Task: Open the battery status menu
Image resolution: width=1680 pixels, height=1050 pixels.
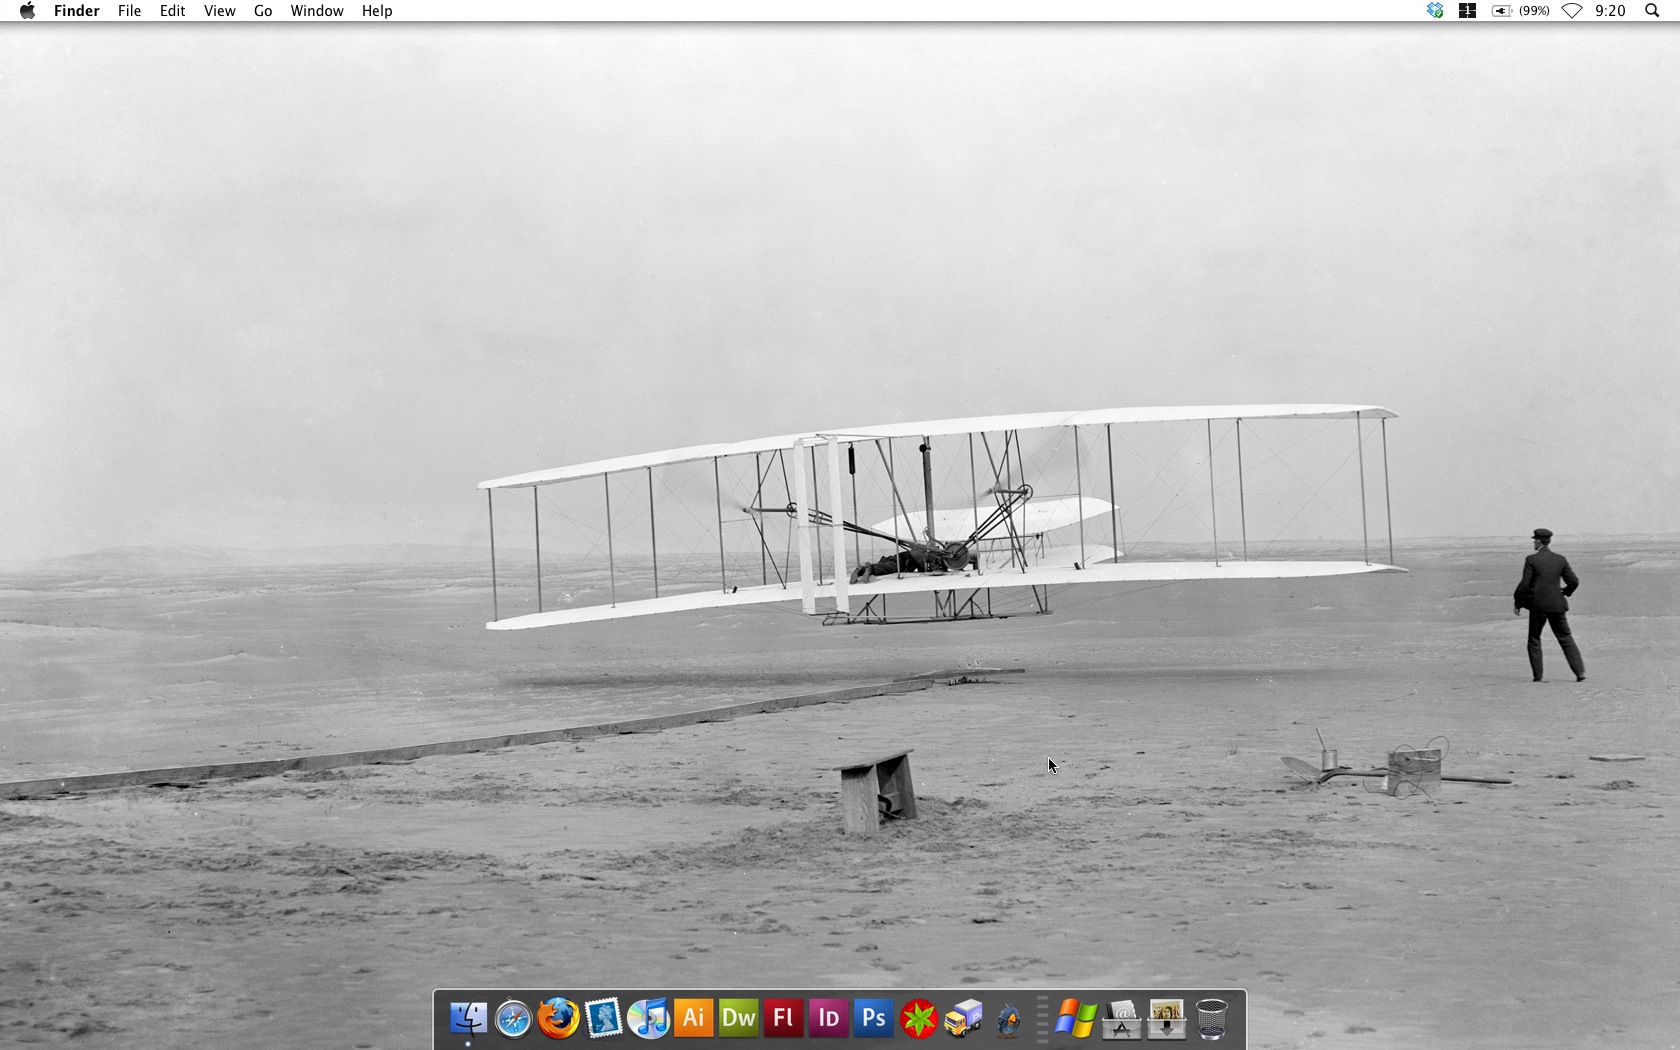Action: [x=1503, y=11]
